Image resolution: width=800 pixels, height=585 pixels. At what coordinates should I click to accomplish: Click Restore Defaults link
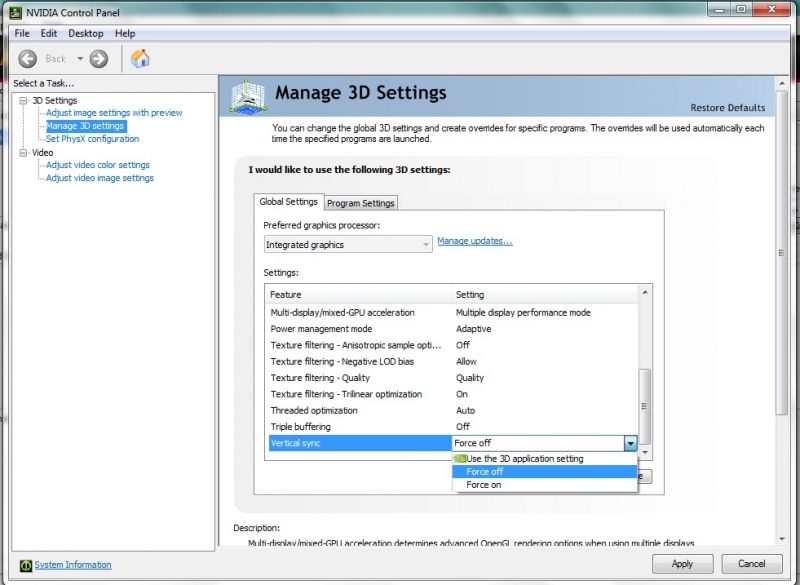[x=727, y=108]
